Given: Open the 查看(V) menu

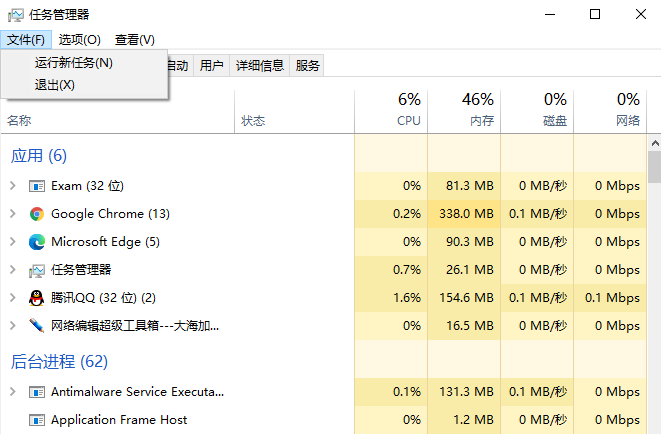Looking at the screenshot, I should (135, 40).
